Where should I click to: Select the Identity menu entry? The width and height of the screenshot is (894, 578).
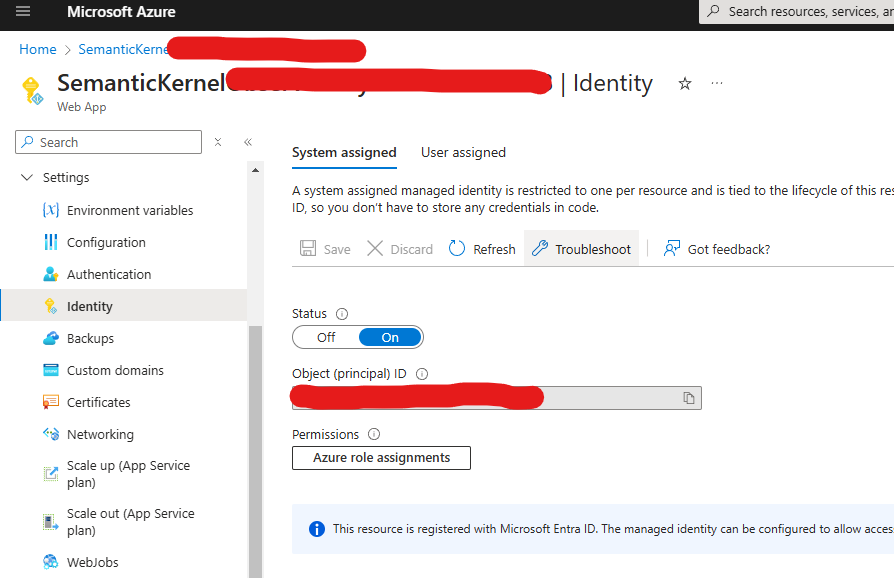(124, 306)
